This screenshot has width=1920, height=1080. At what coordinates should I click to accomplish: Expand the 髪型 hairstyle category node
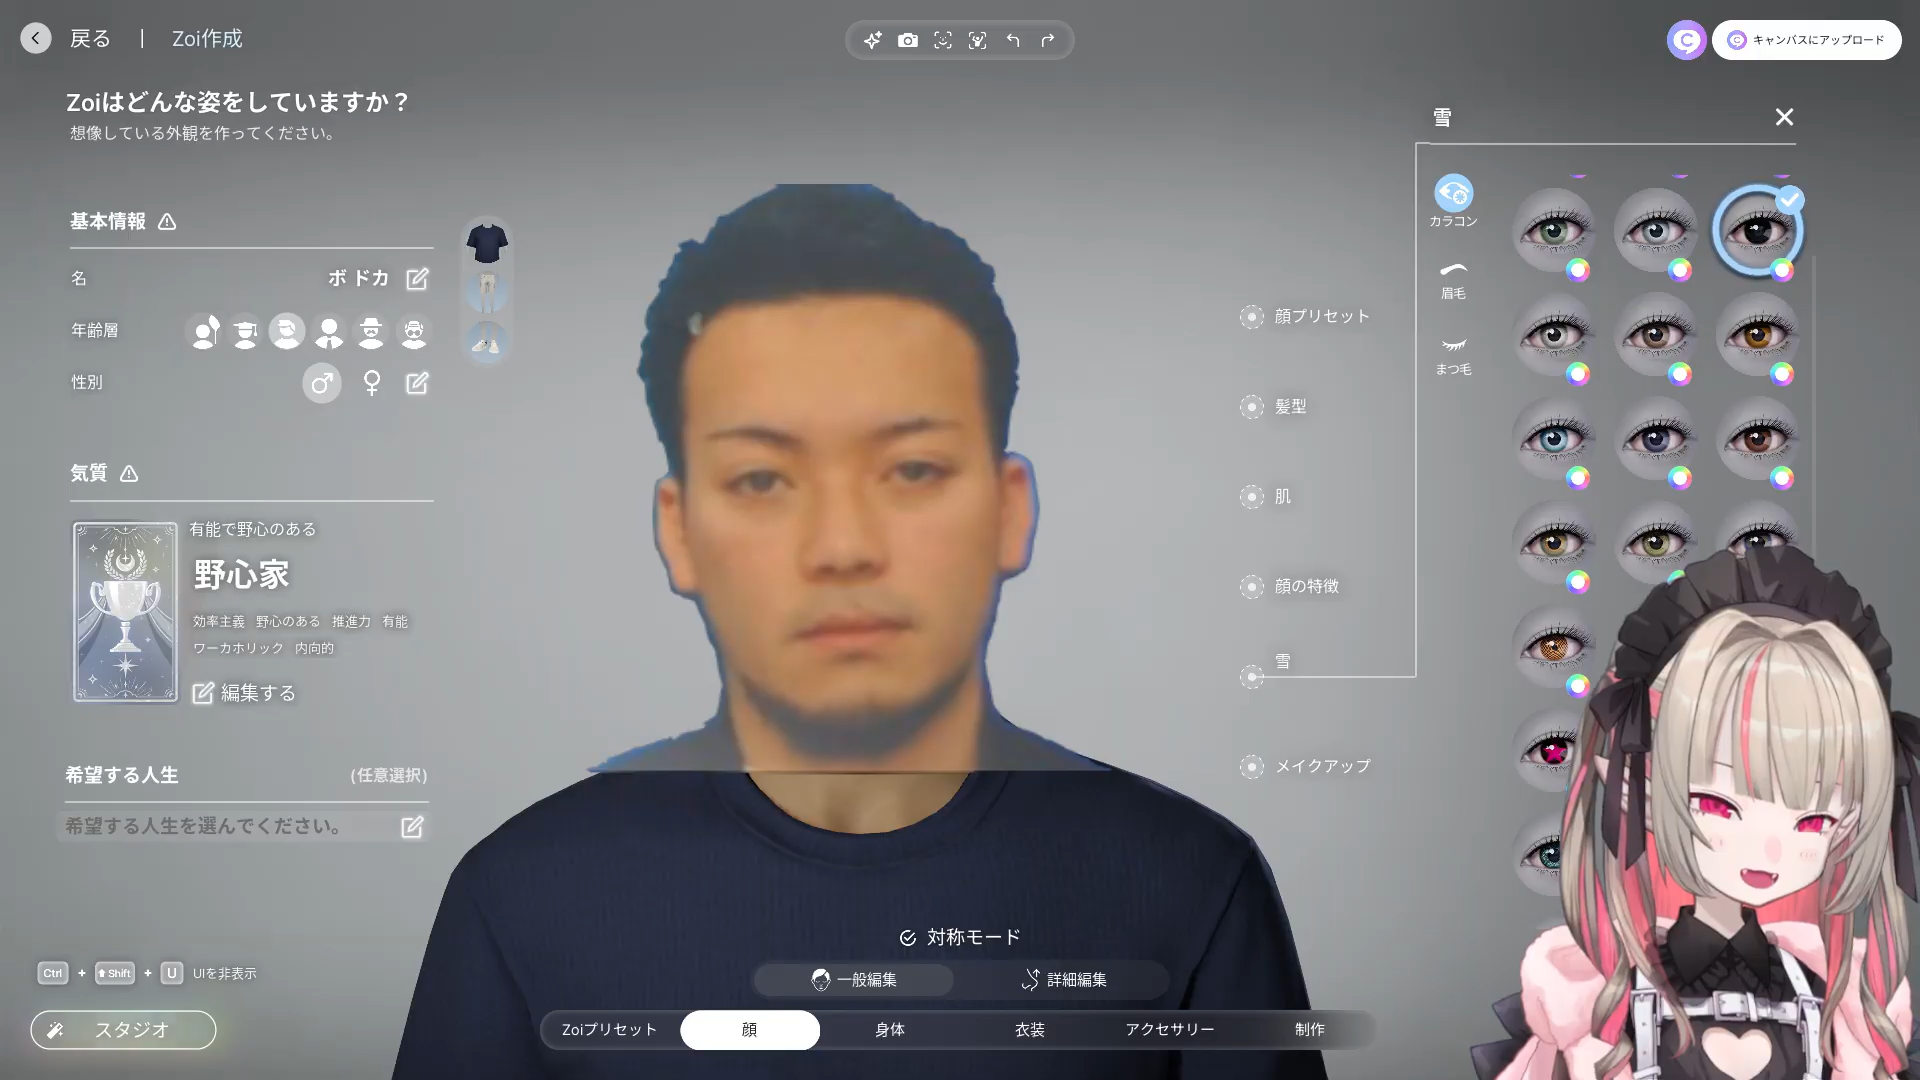pyautogui.click(x=1252, y=407)
